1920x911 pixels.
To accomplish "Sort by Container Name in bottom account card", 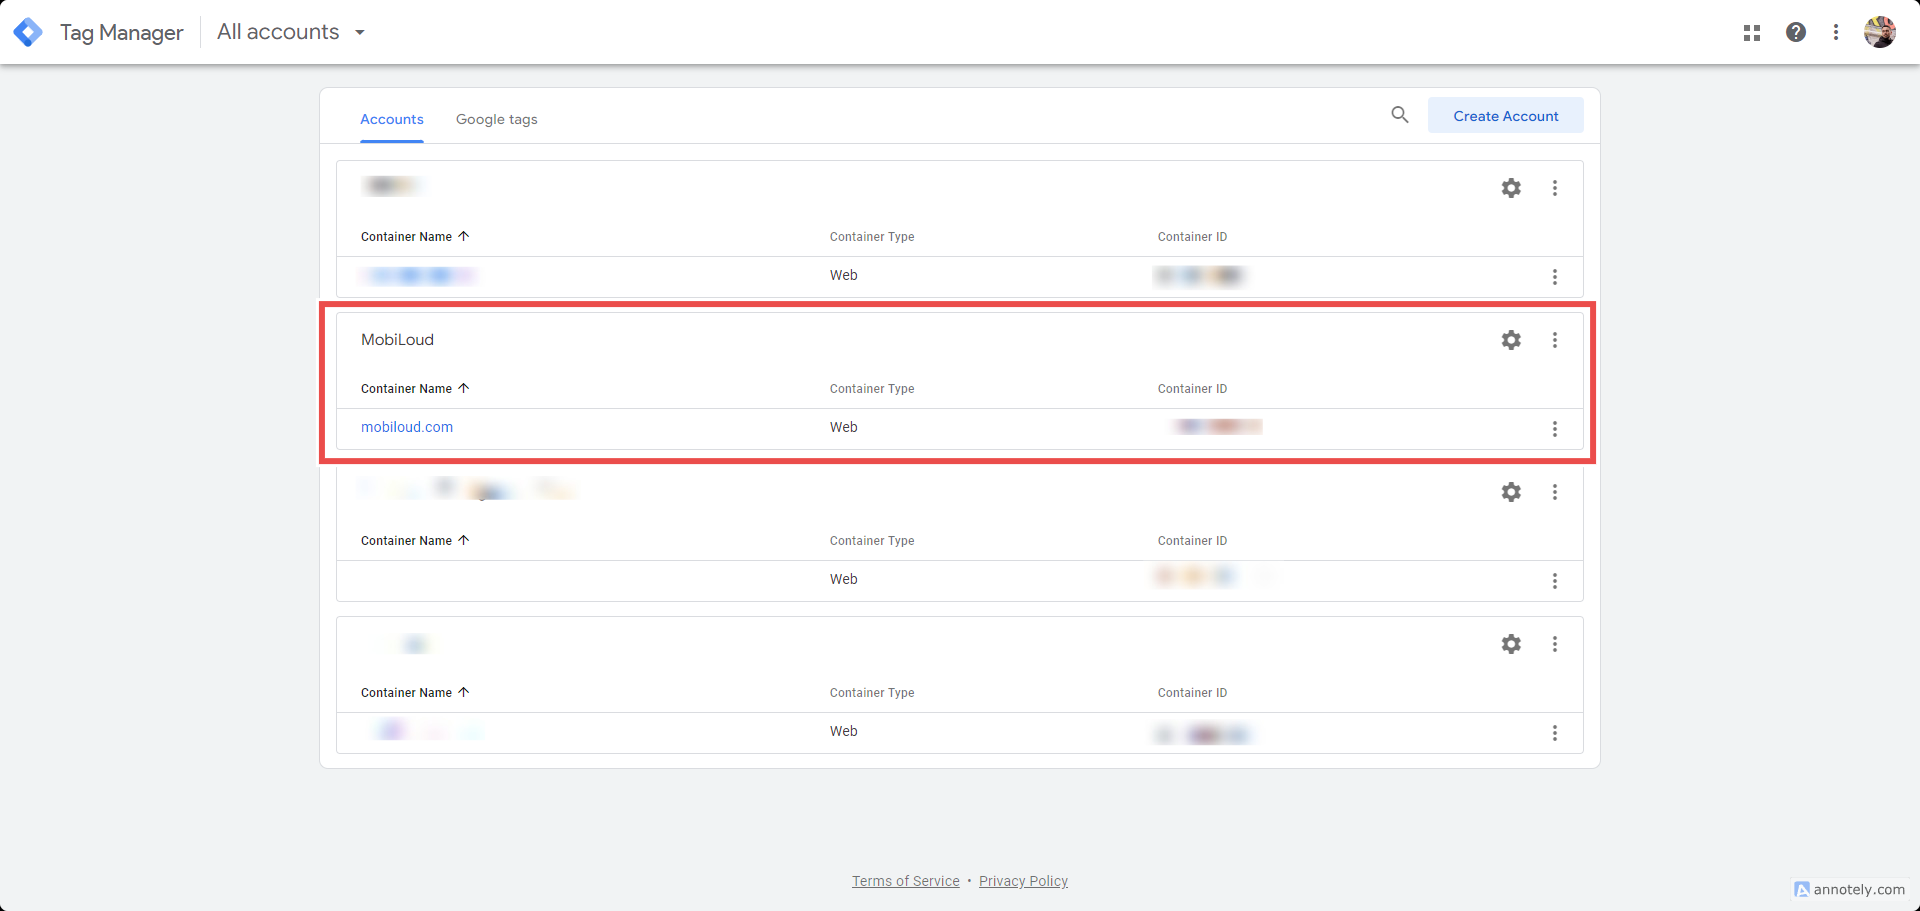I will click(415, 693).
